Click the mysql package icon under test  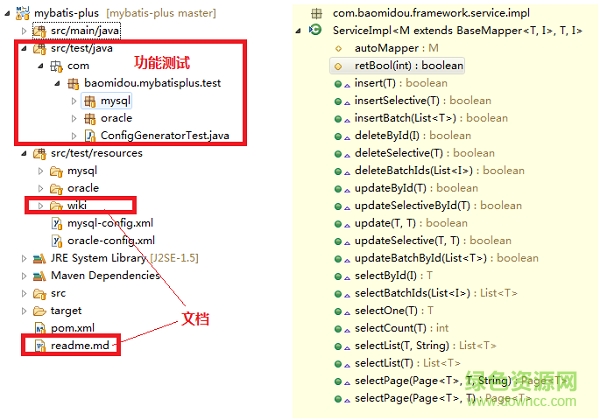point(90,101)
